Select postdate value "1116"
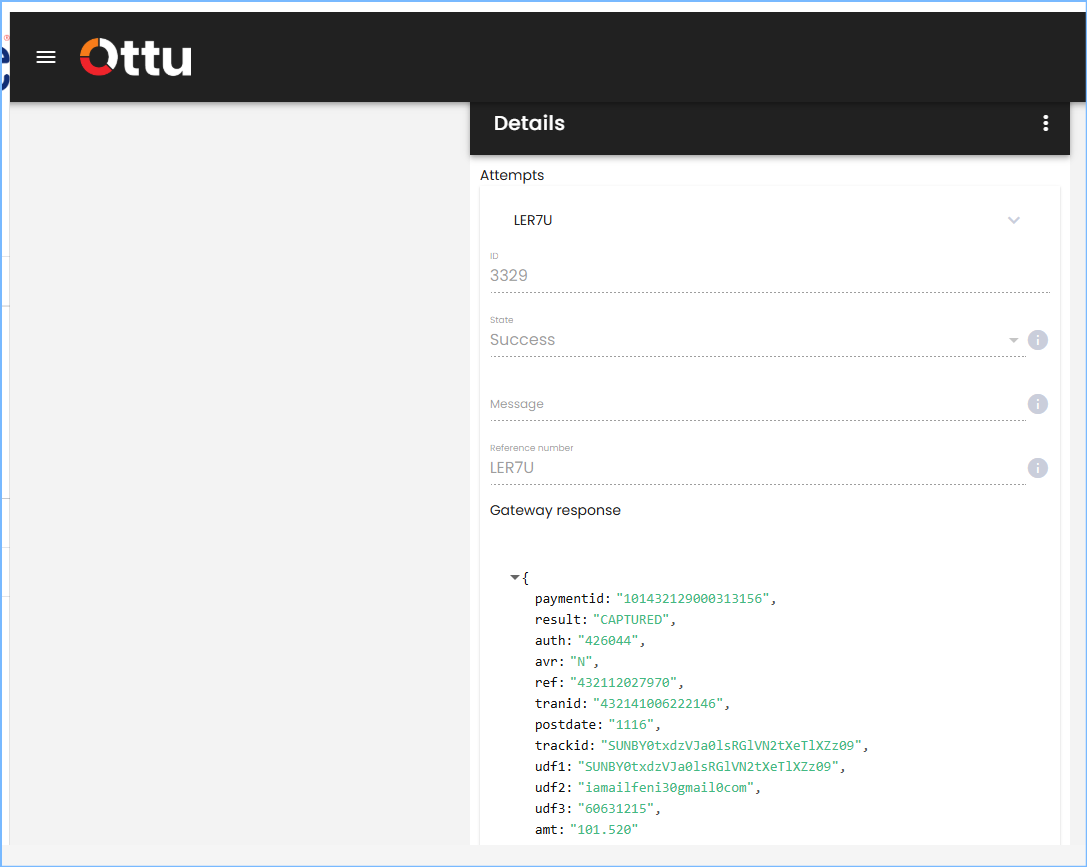 pyautogui.click(x=631, y=724)
